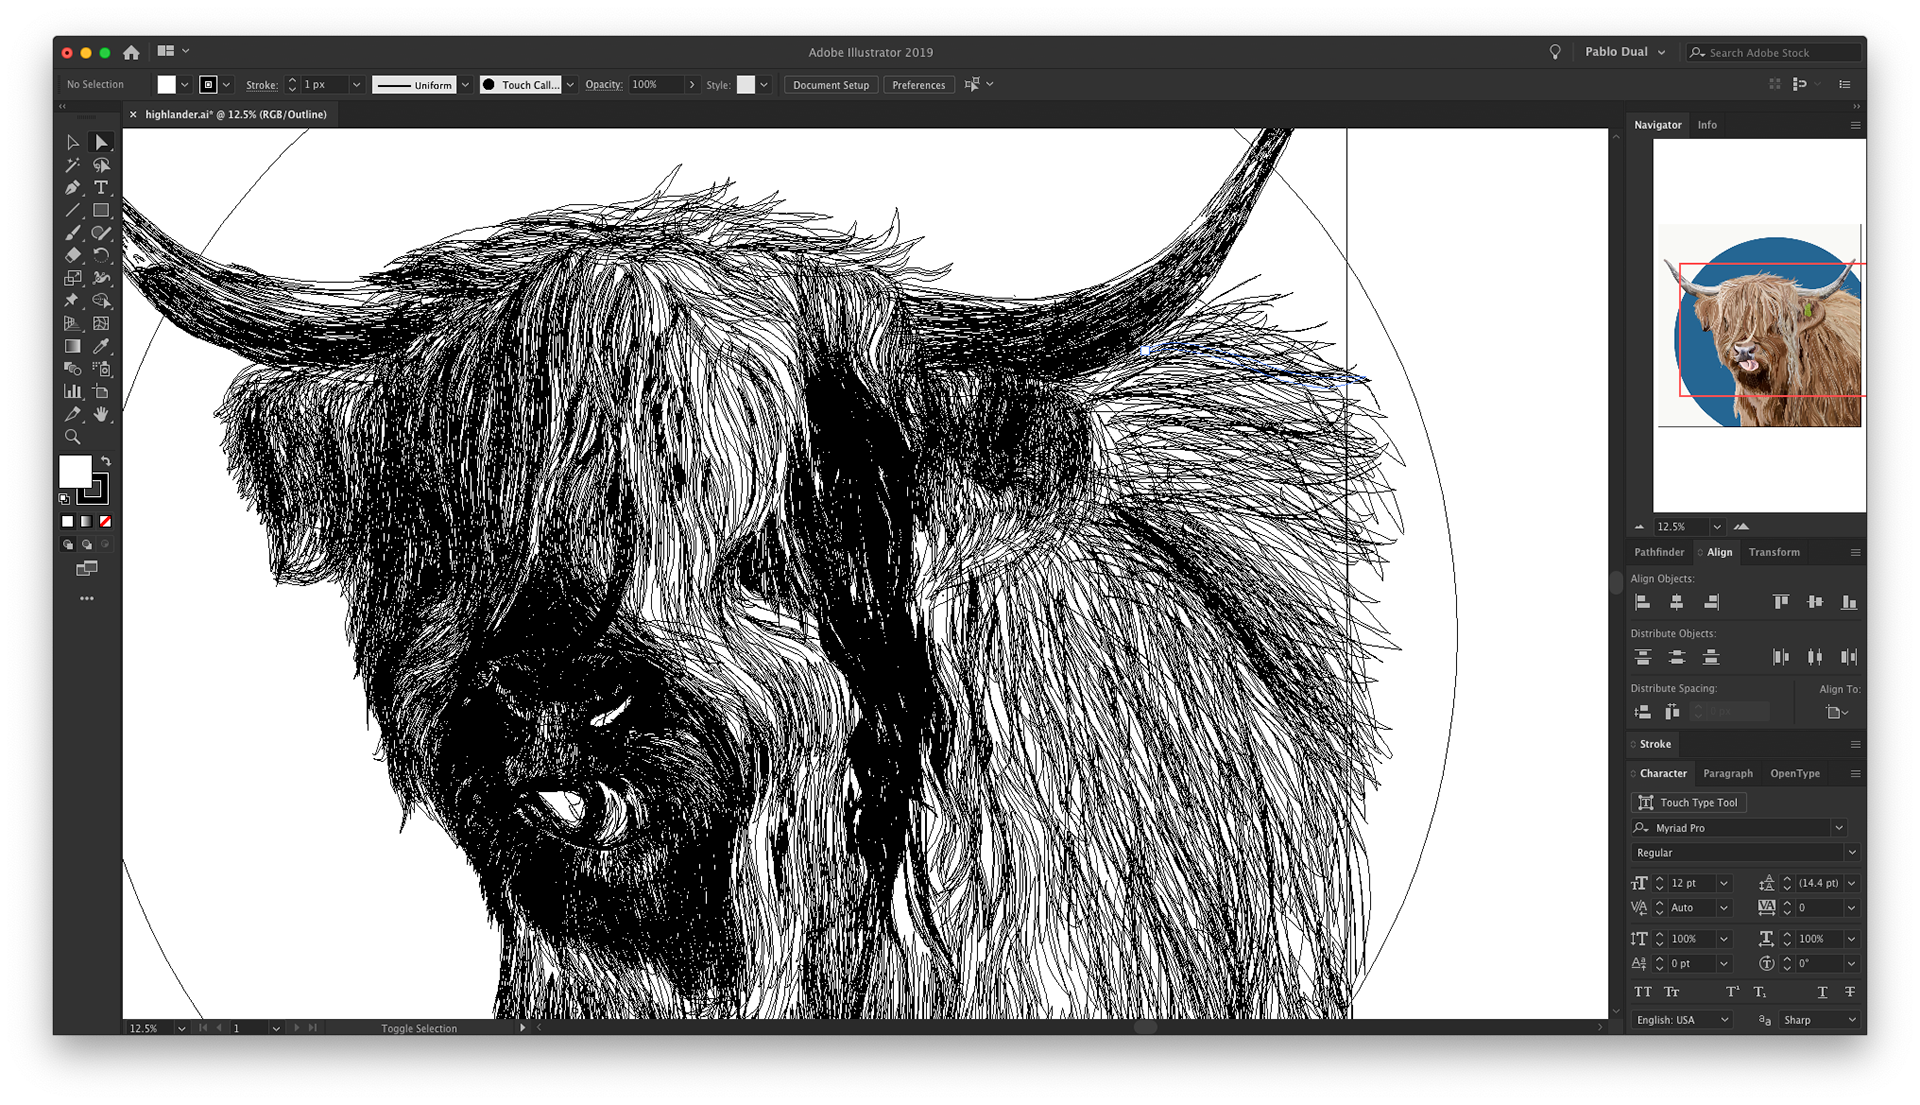This screenshot has height=1105, width=1920.
Task: Toggle Strikethrough text style
Action: [x=1850, y=992]
